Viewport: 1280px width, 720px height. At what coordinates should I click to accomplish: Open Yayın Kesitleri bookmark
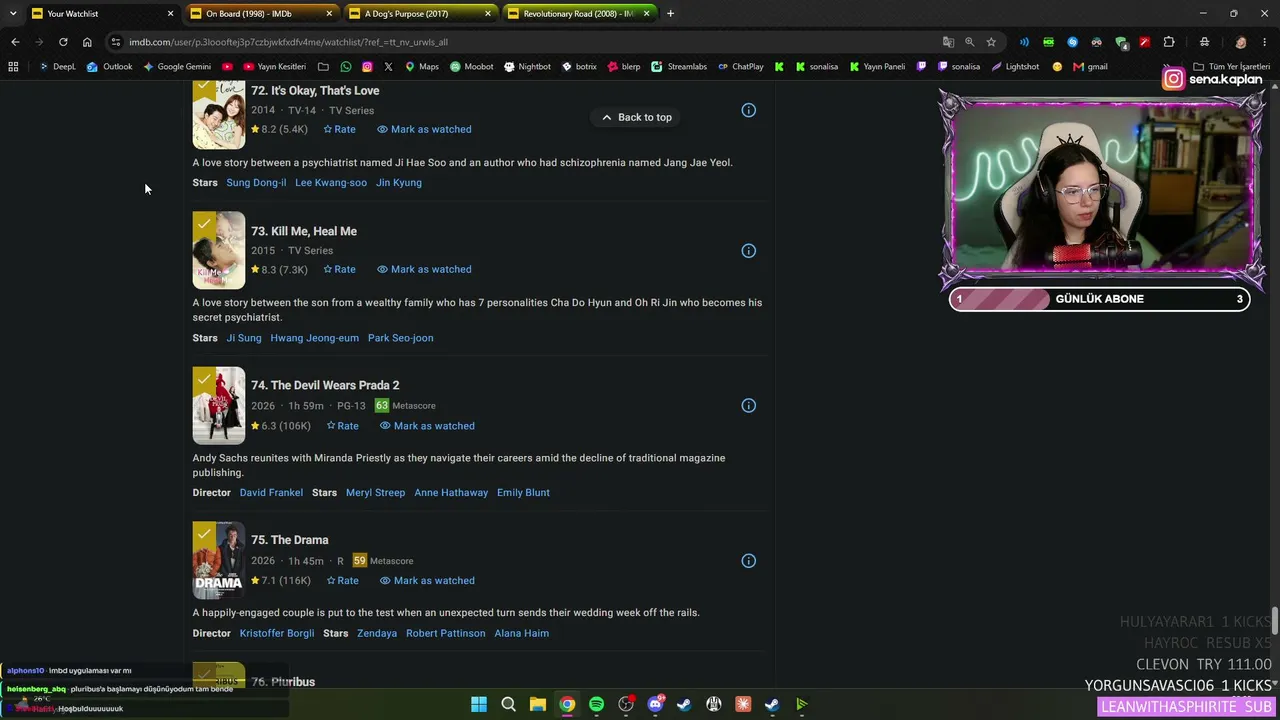coord(275,67)
